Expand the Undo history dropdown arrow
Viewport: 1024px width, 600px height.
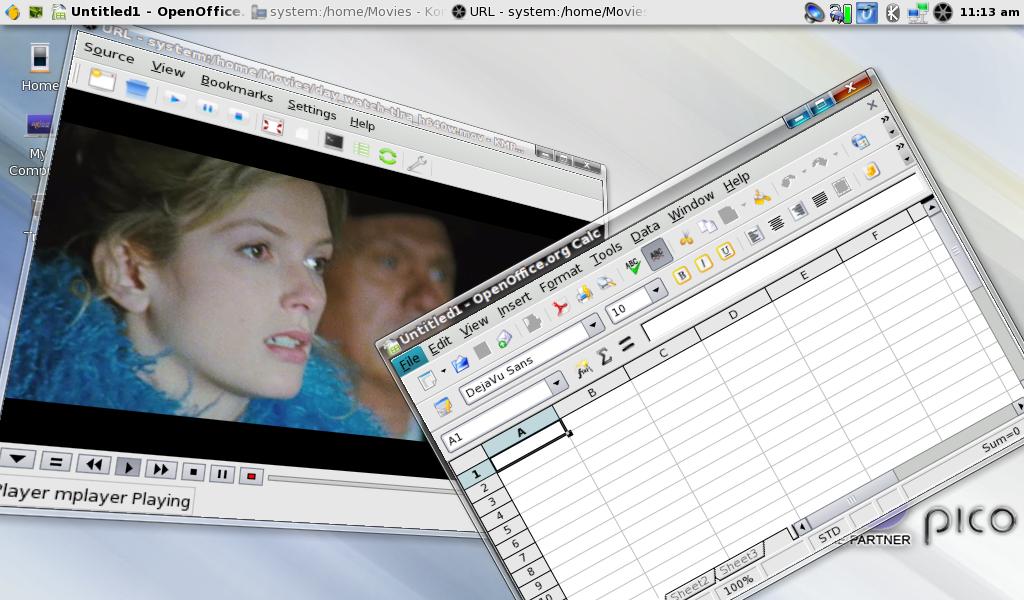pyautogui.click(x=804, y=172)
